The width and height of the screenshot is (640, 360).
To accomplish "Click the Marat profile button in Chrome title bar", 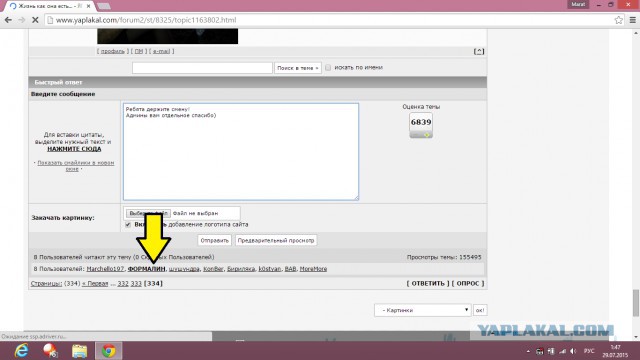I will 578,4.
